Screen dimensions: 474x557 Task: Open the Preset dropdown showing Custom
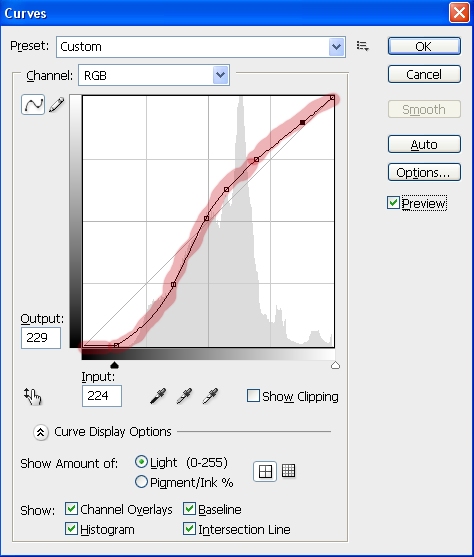201,47
